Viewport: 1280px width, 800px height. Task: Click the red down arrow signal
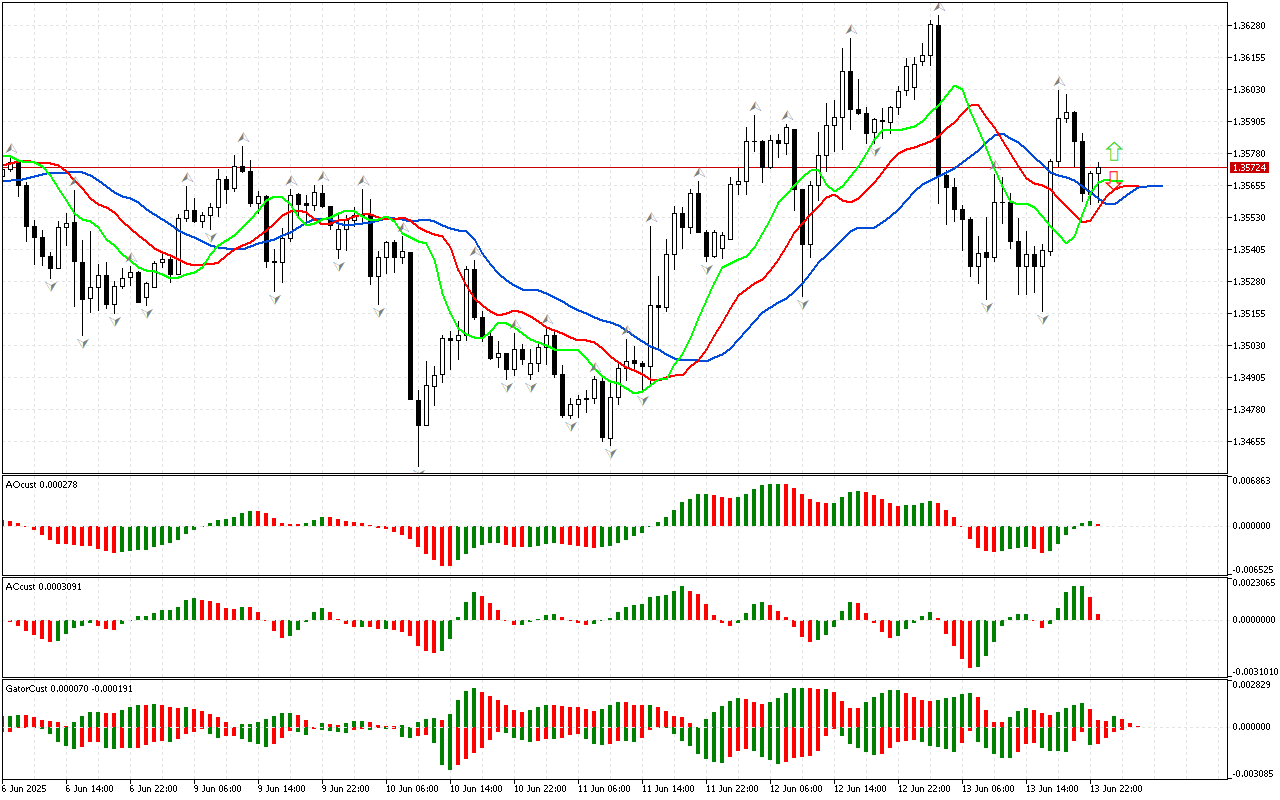point(1113,181)
